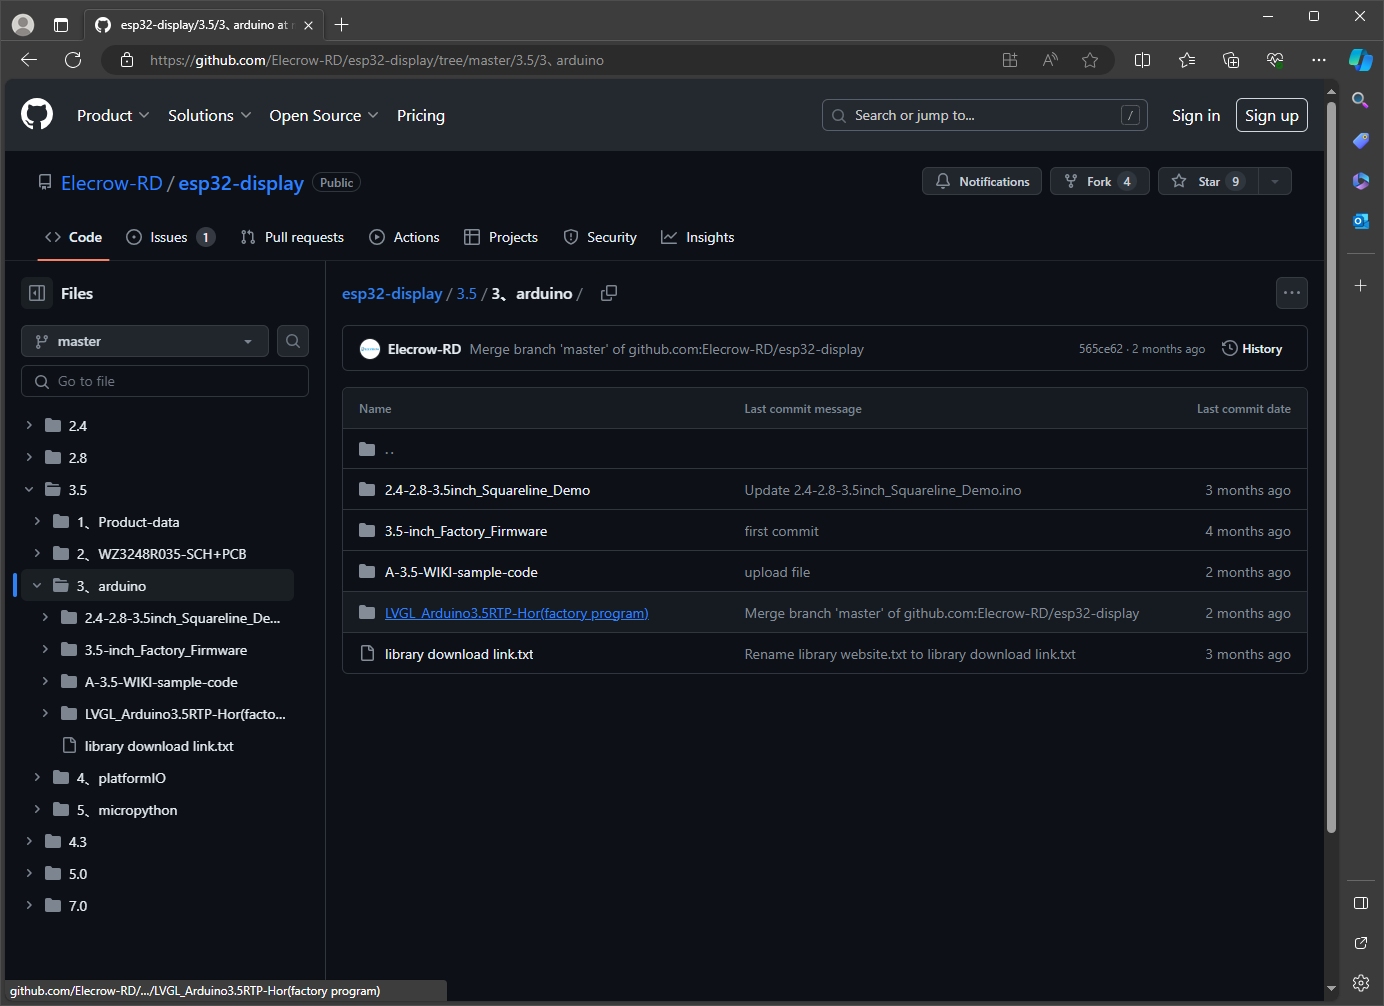
Task: Open the master branch dropdown
Action: pos(145,341)
